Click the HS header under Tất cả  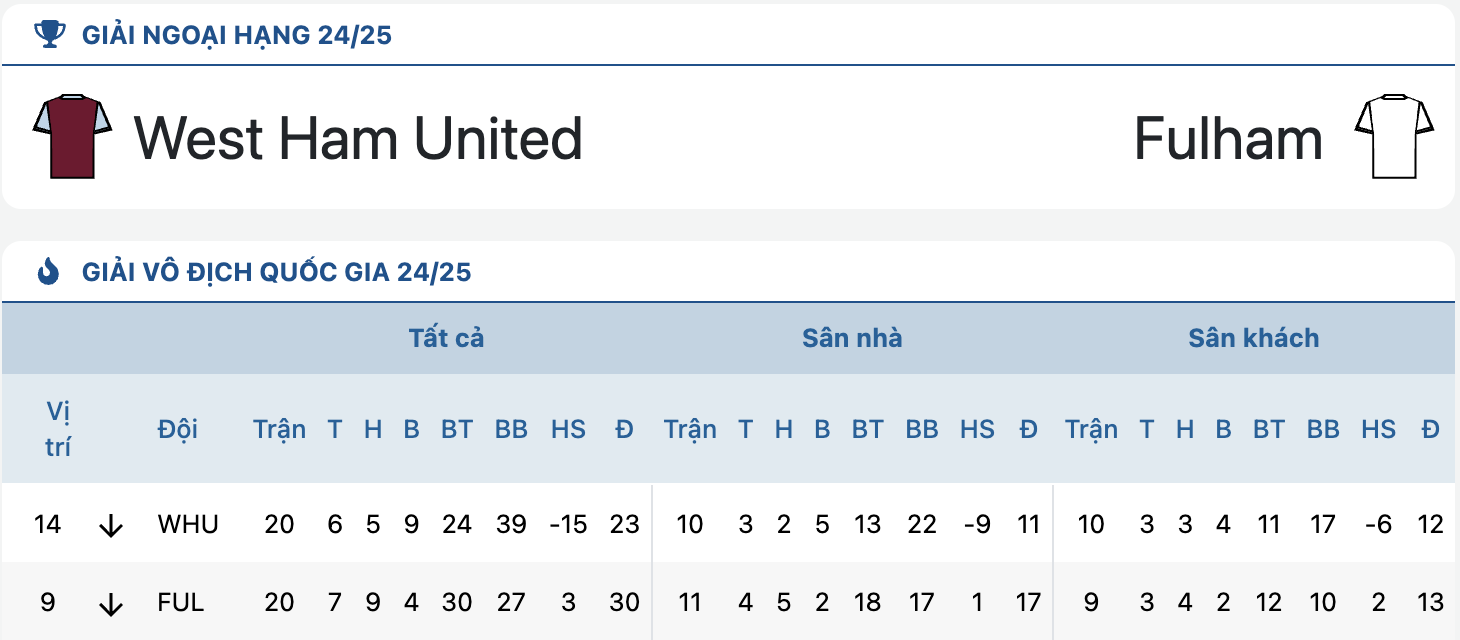click(568, 429)
